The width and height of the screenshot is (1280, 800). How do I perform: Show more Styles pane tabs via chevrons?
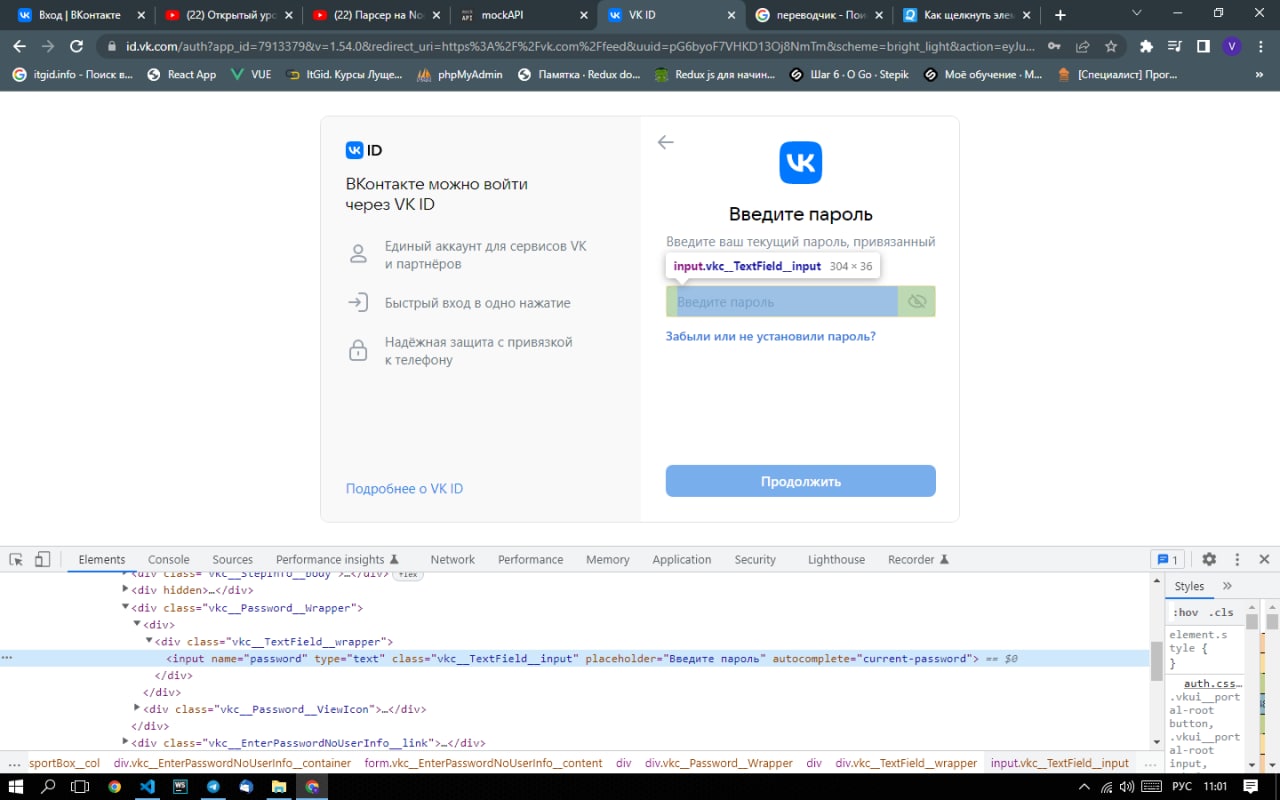[x=1227, y=586]
